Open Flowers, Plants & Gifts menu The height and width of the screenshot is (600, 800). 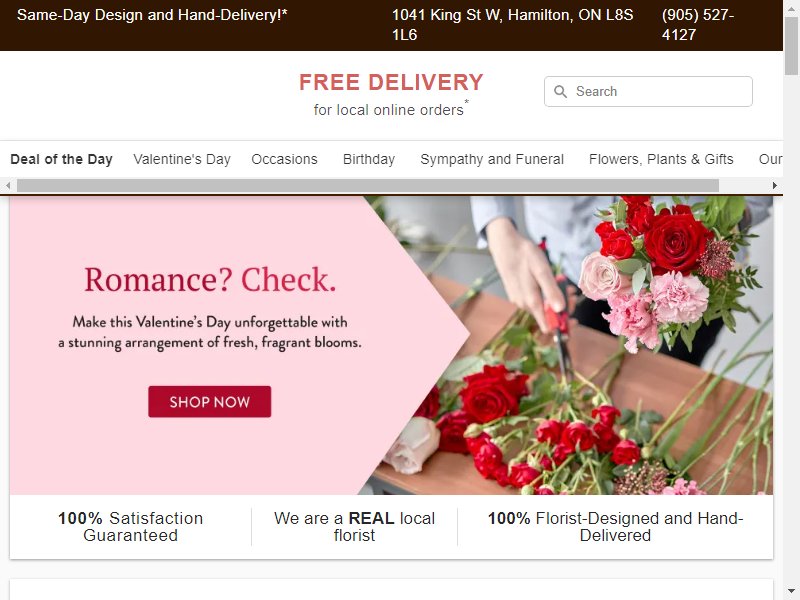point(661,159)
